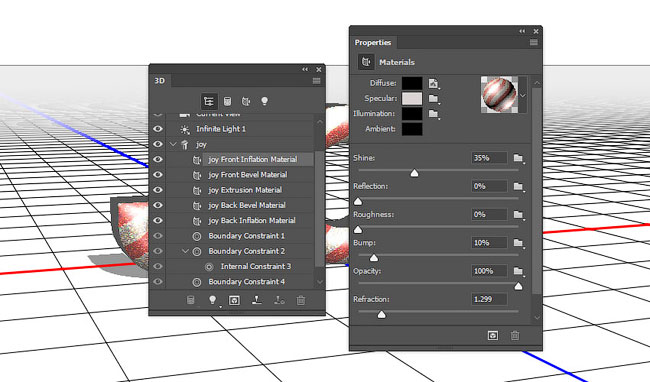650x382 pixels.
Task: Open the 3D panel flyout menu
Action: (x=316, y=81)
